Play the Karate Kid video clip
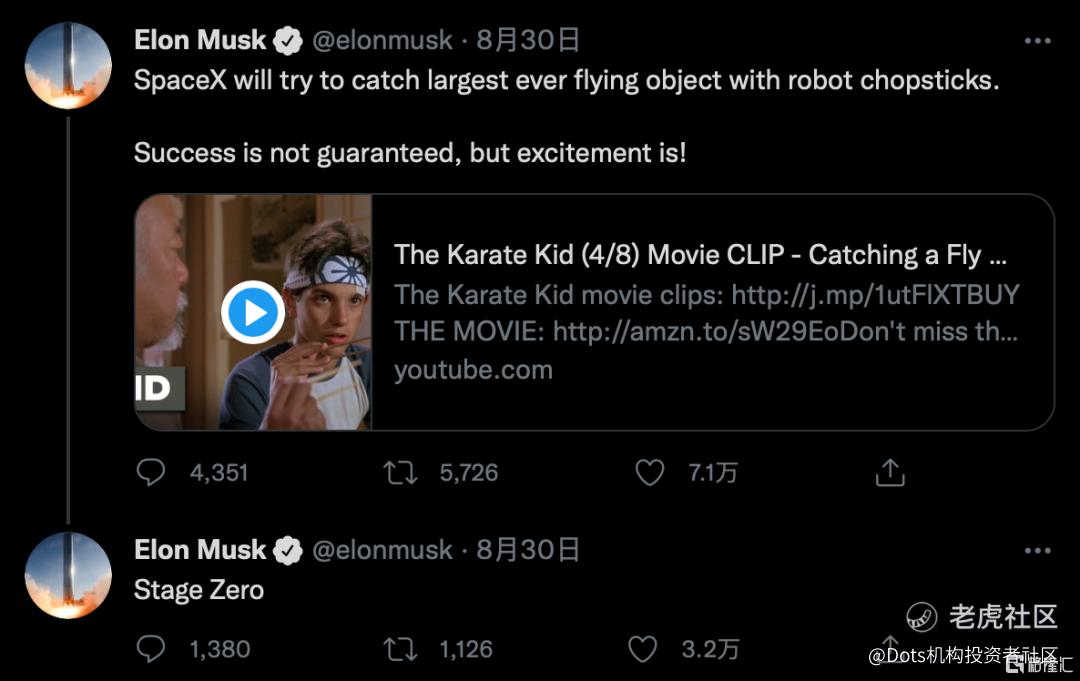This screenshot has width=1080, height=681. click(x=253, y=313)
